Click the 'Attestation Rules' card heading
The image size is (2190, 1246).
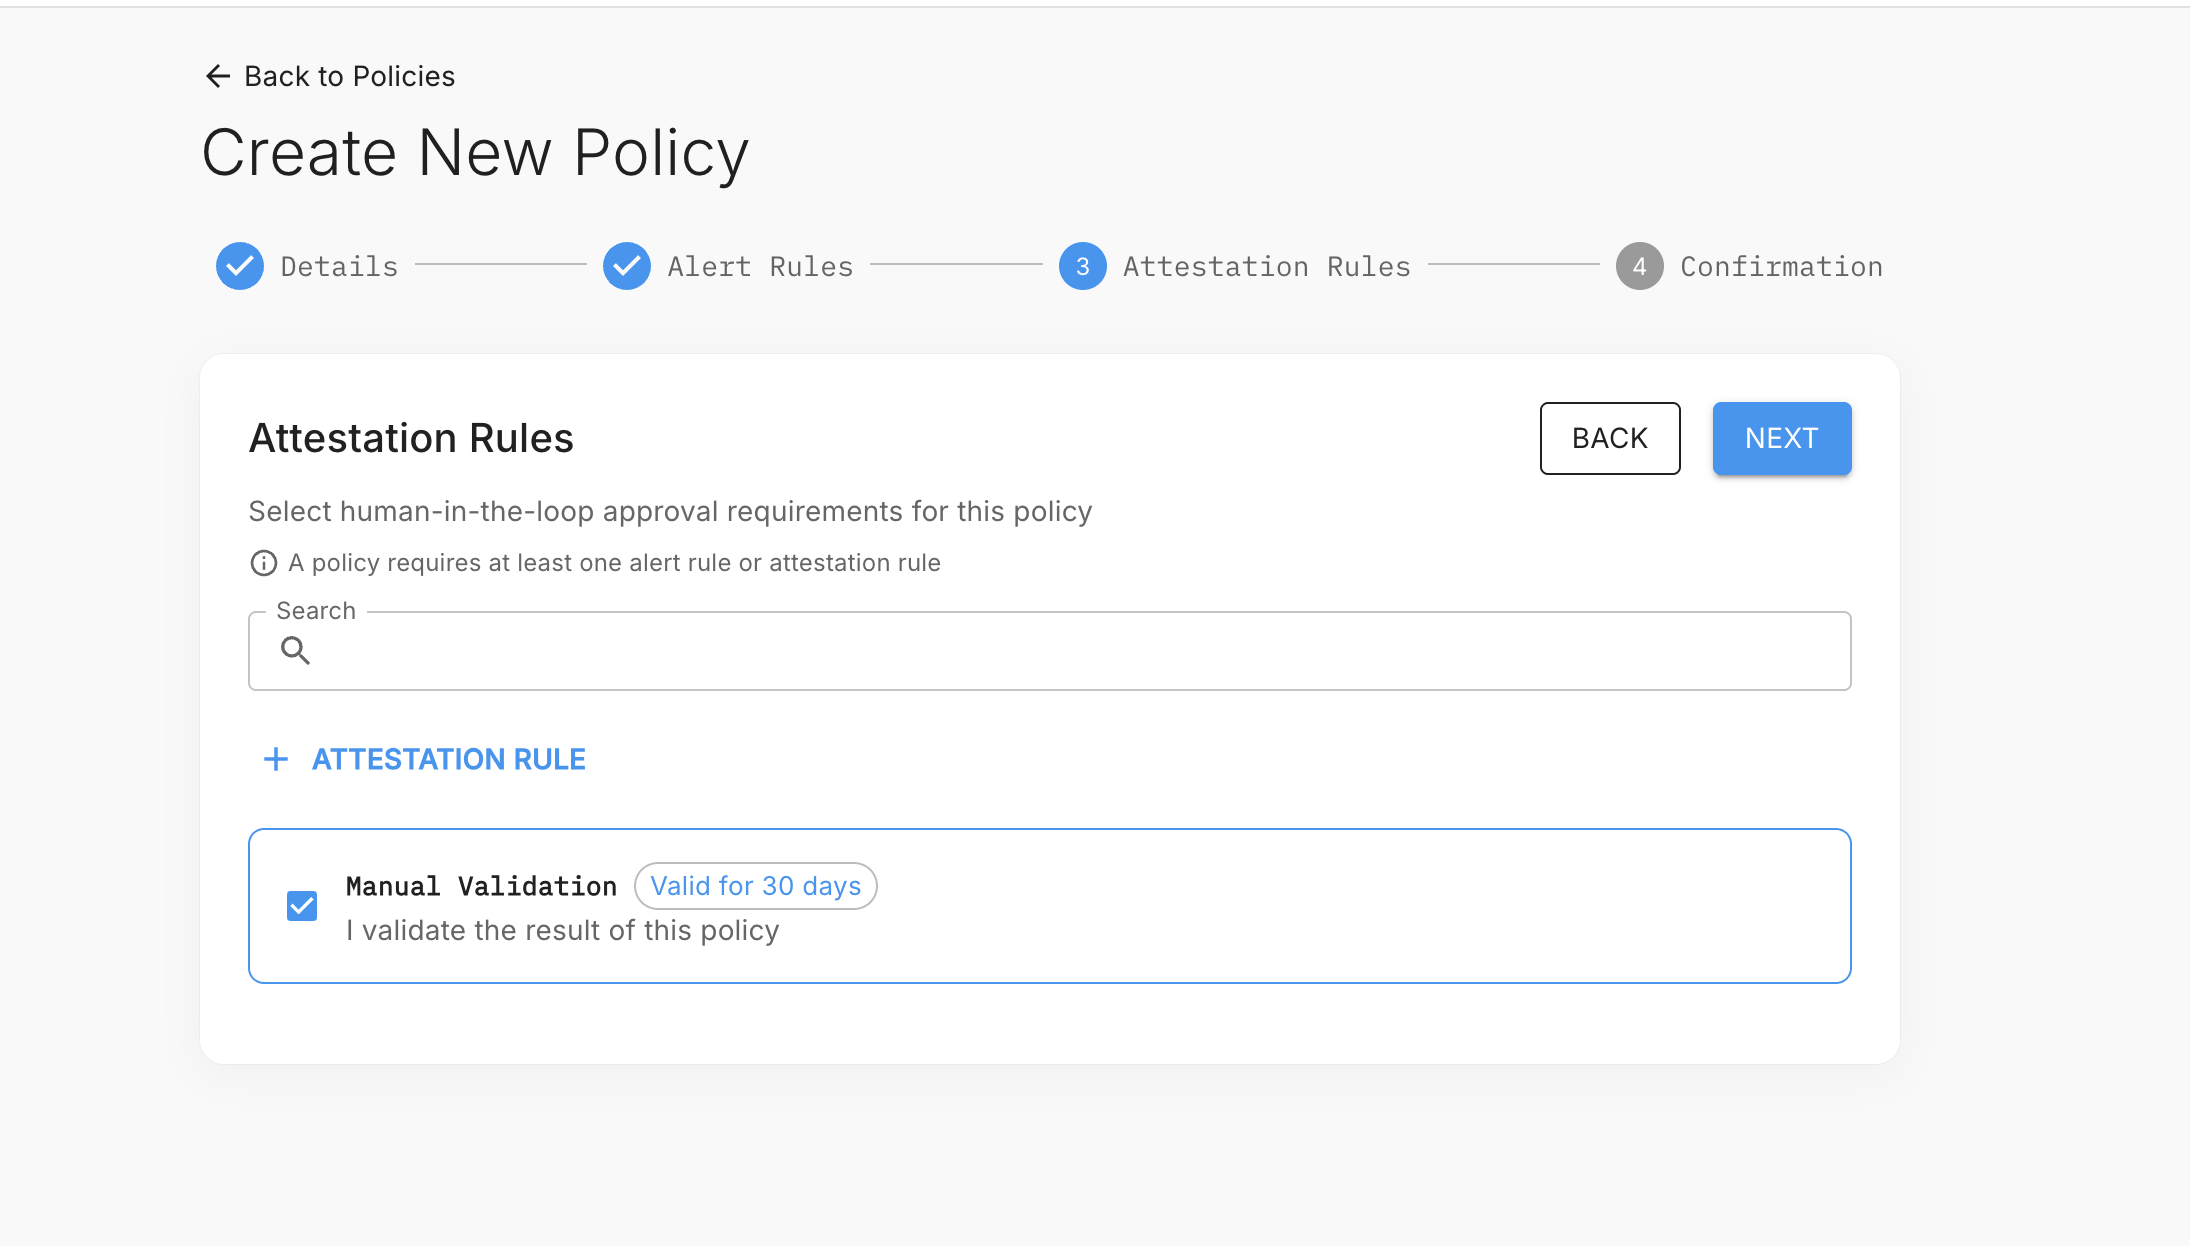click(411, 438)
